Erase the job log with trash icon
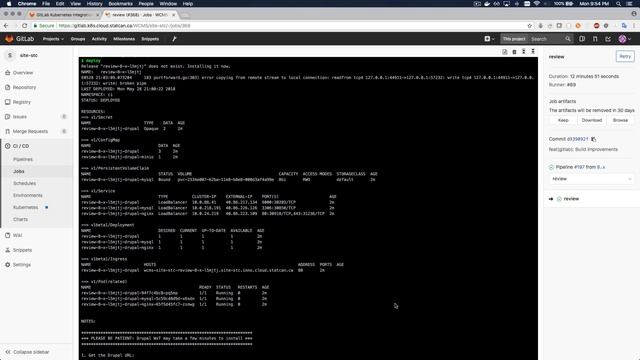 [514, 51]
